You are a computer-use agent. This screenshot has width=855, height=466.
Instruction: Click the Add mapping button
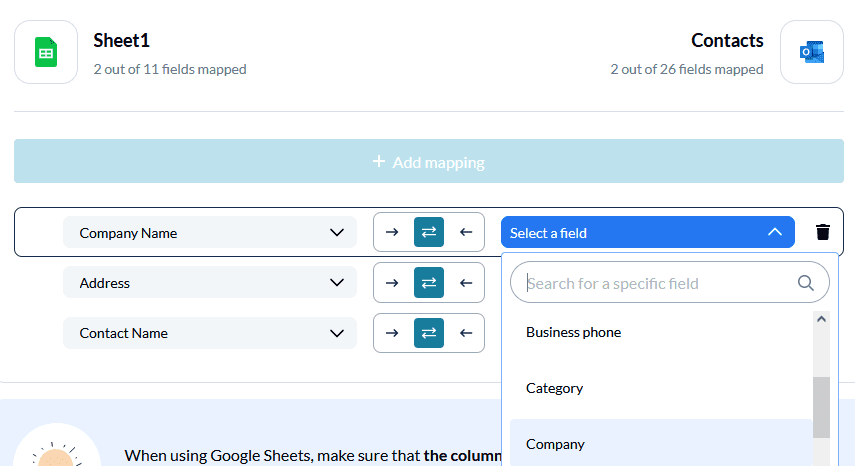coord(429,161)
